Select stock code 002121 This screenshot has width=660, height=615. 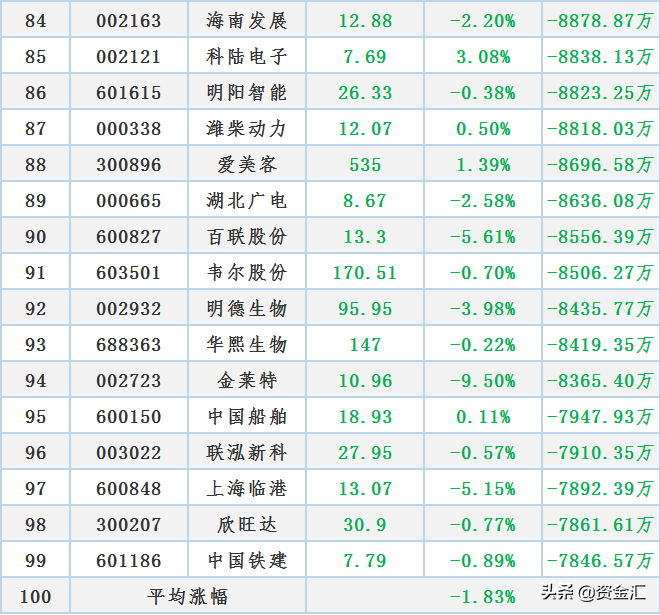129,57
